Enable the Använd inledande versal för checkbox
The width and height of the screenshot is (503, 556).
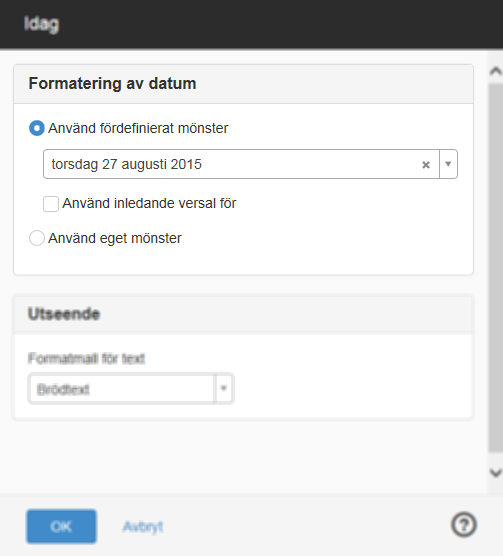pyautogui.click(x=51, y=204)
